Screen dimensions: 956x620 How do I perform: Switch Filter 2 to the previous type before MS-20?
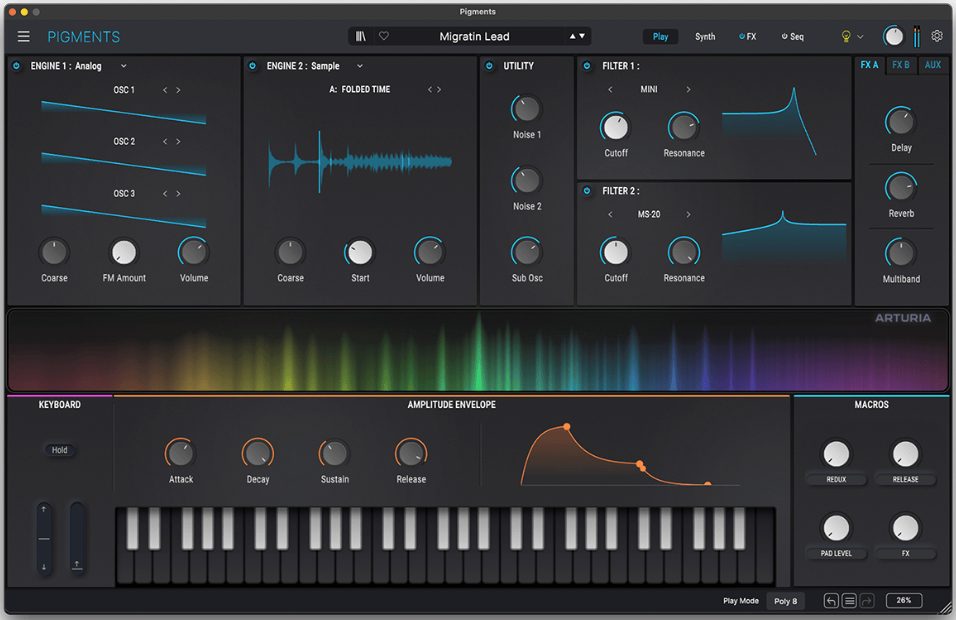click(610, 215)
